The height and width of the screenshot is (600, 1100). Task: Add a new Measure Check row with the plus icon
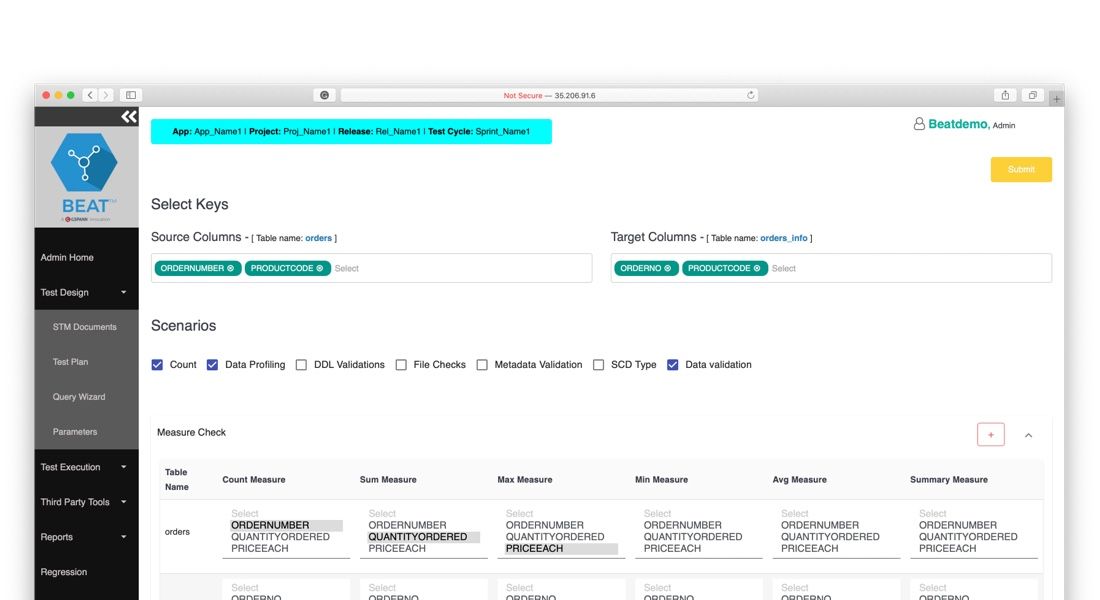coord(990,434)
